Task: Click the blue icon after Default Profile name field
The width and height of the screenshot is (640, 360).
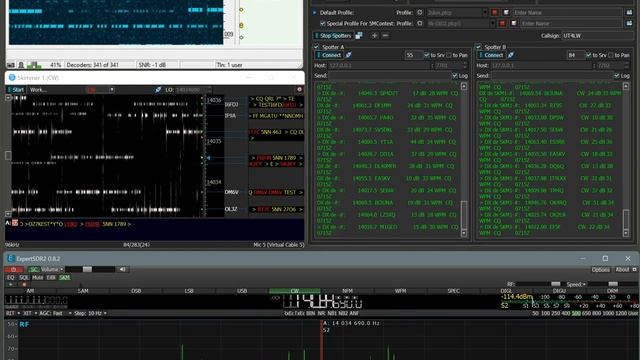Action: pyautogui.click(x=629, y=13)
